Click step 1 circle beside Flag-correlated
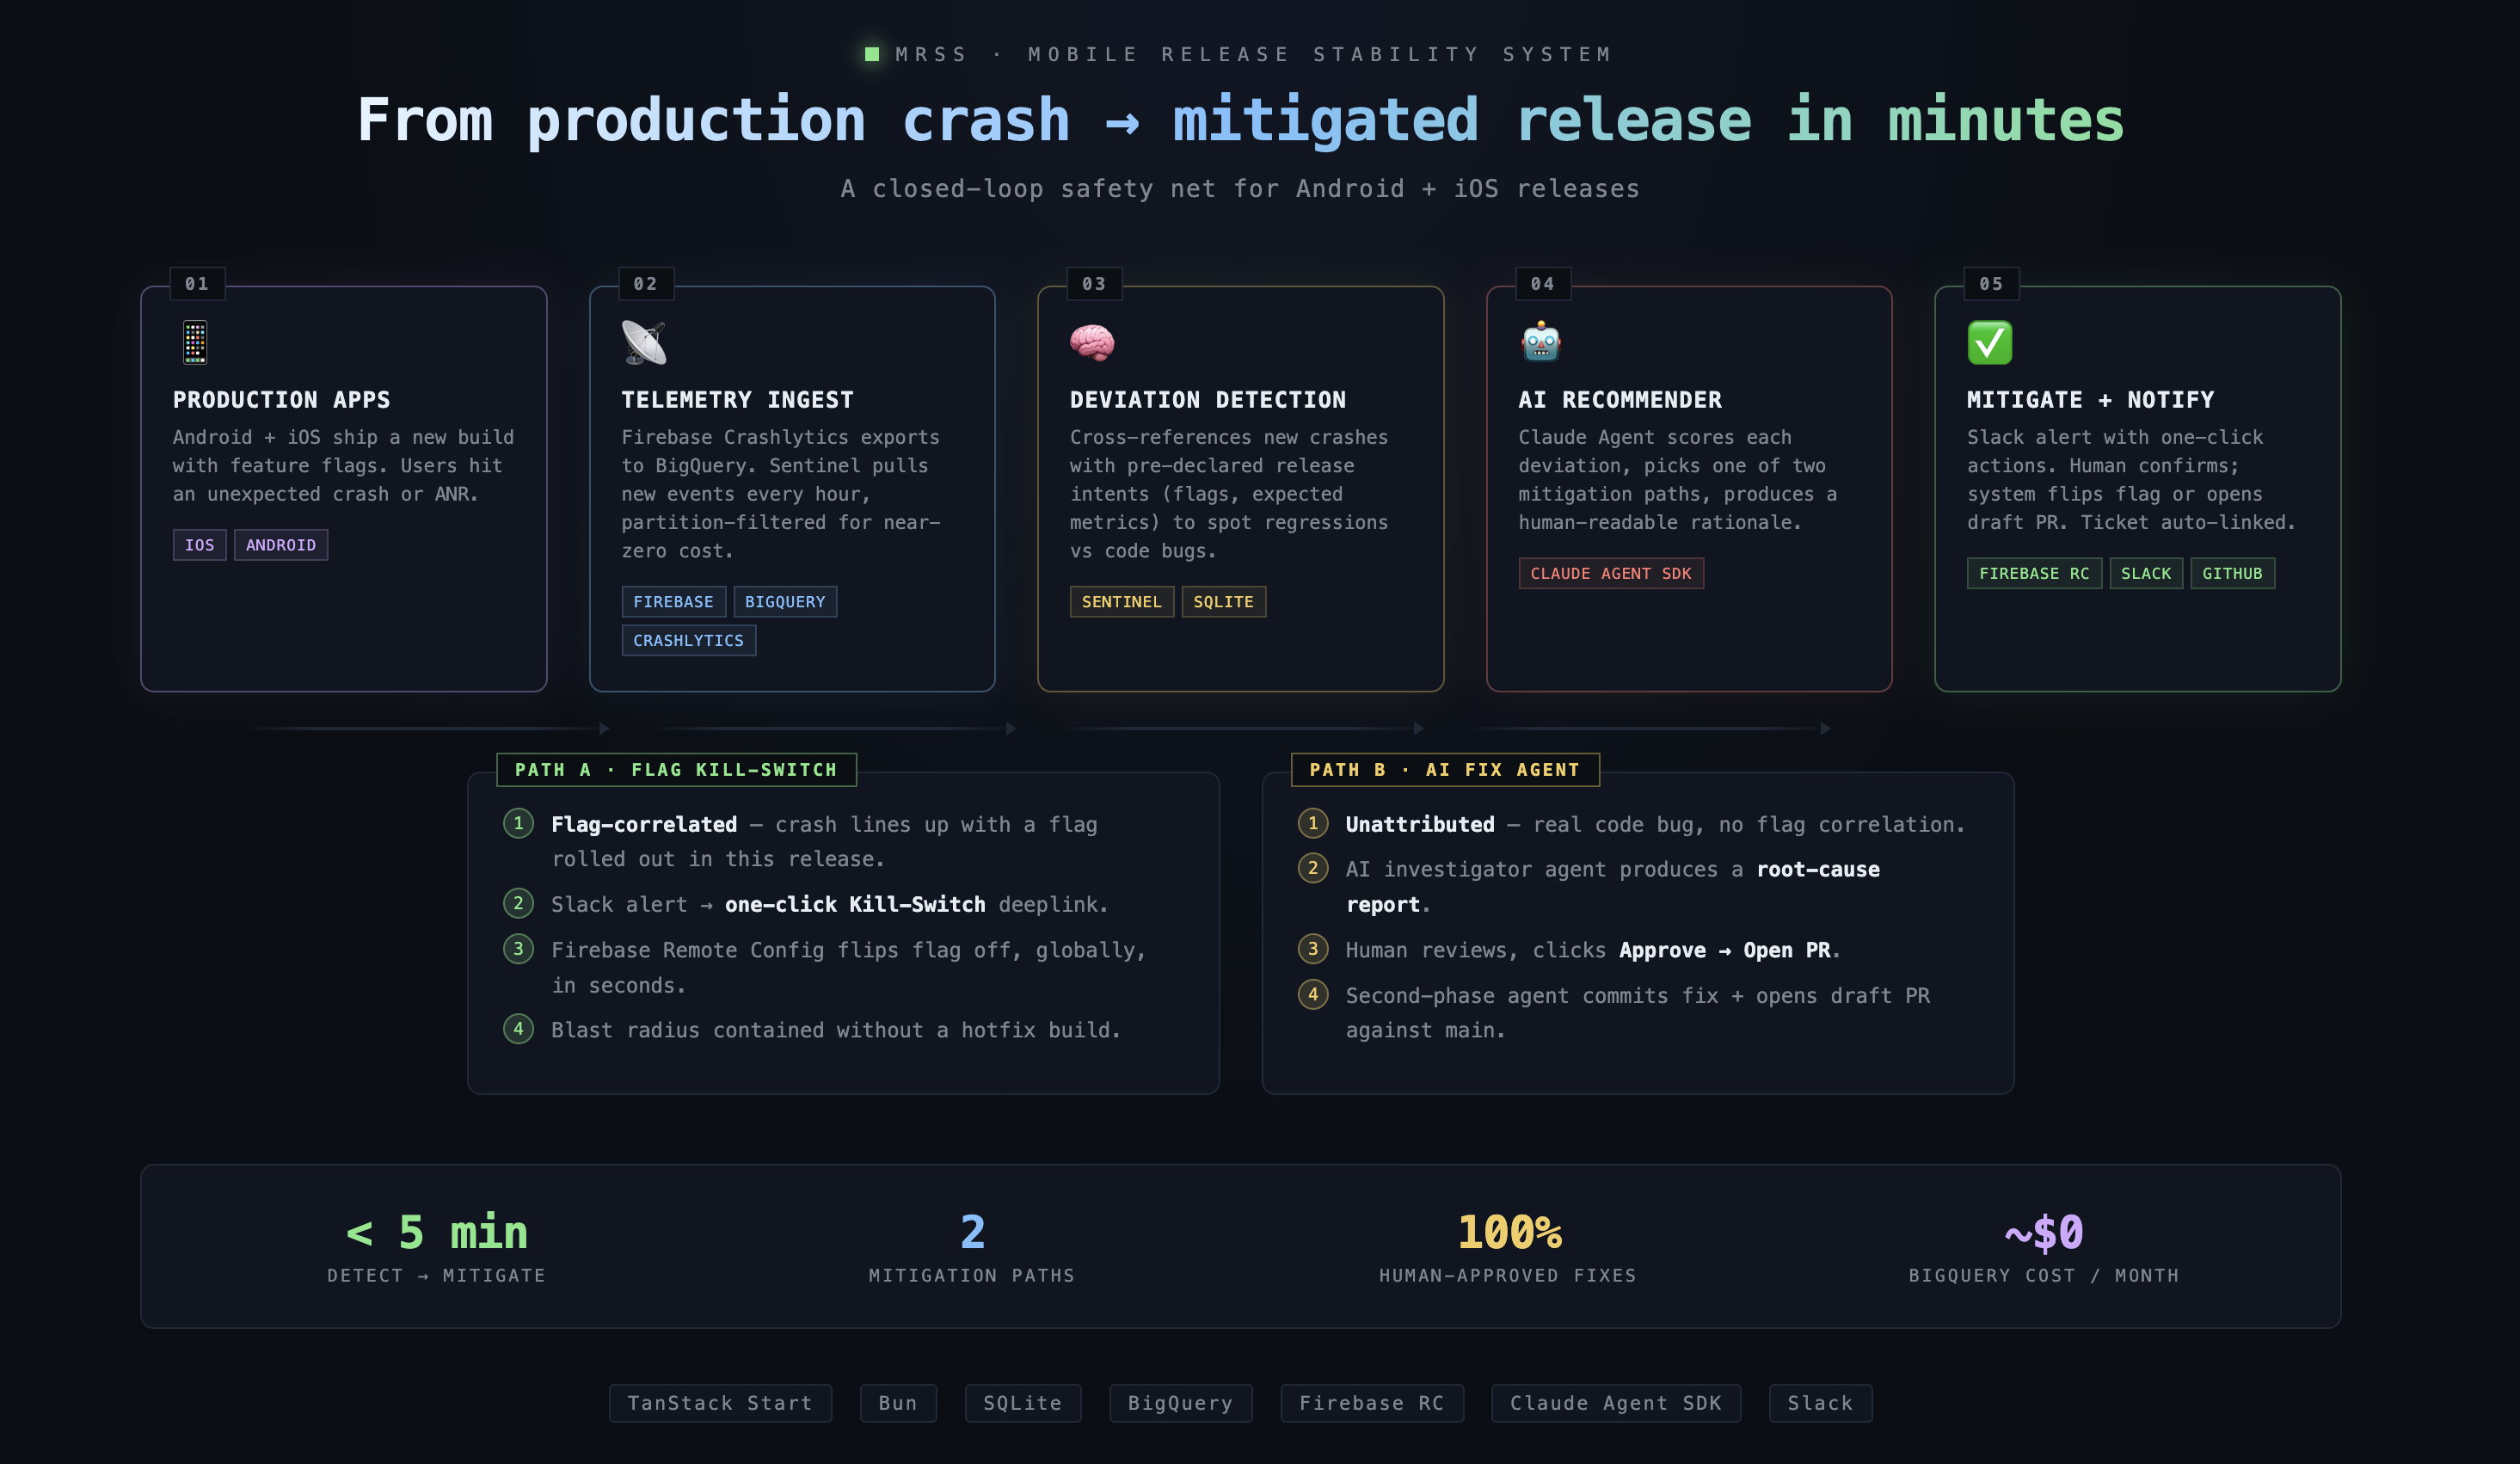 [x=518, y=823]
